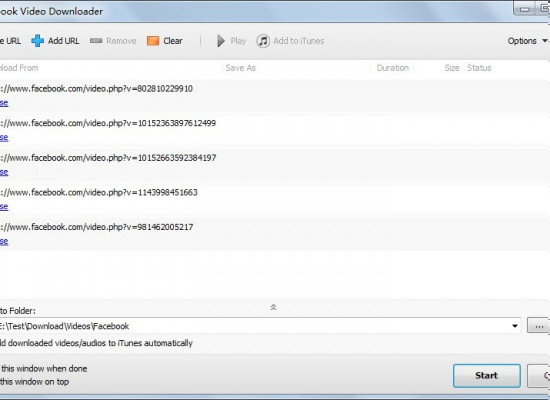Click the Save As column header

coord(241,68)
